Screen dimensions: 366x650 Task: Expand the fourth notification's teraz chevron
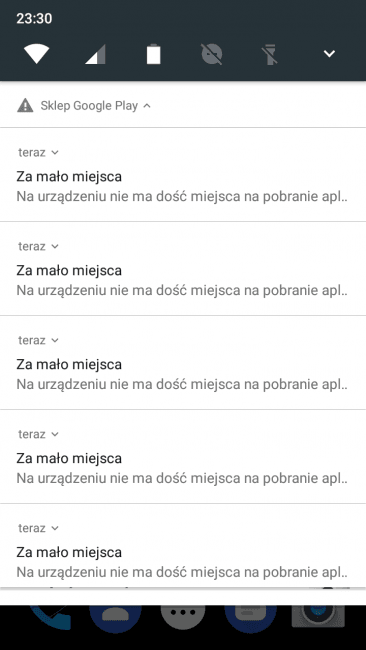point(55,434)
